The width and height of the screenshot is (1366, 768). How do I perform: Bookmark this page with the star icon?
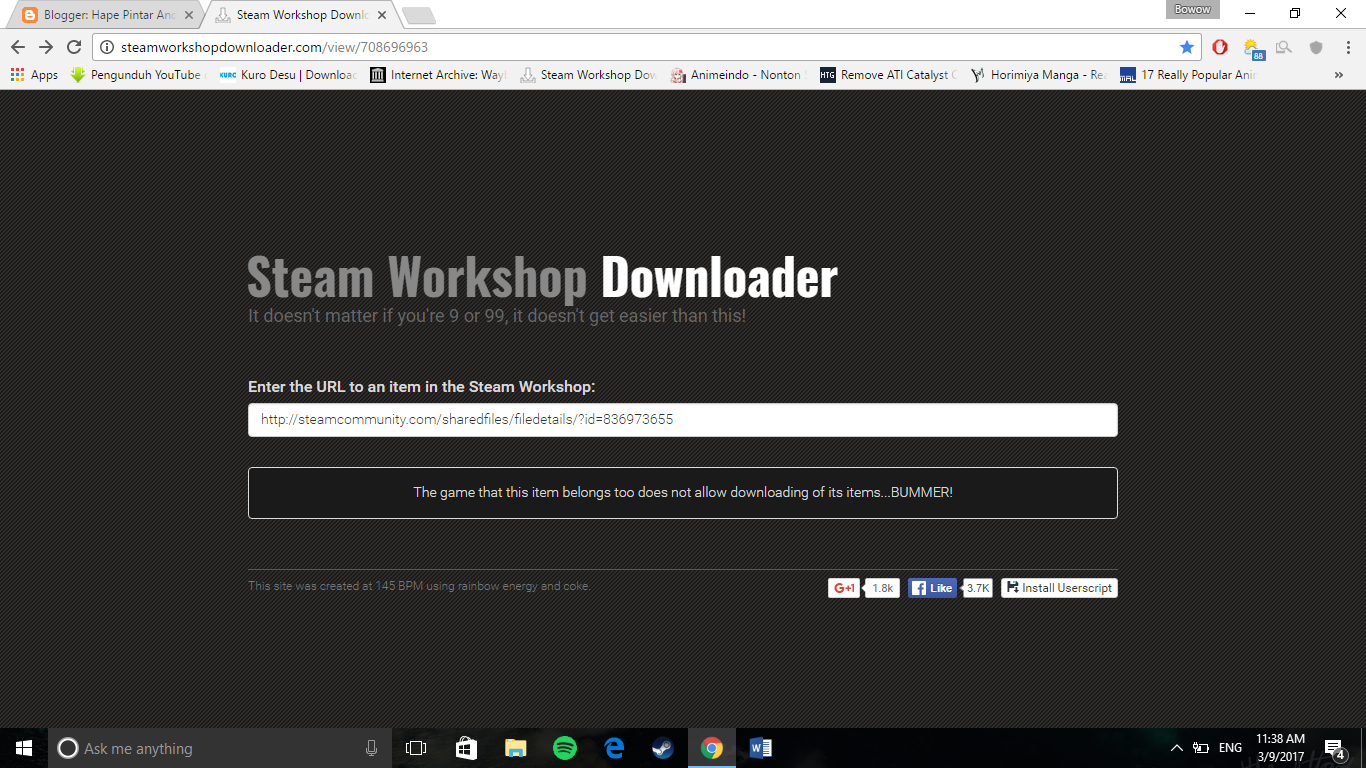click(x=1187, y=46)
